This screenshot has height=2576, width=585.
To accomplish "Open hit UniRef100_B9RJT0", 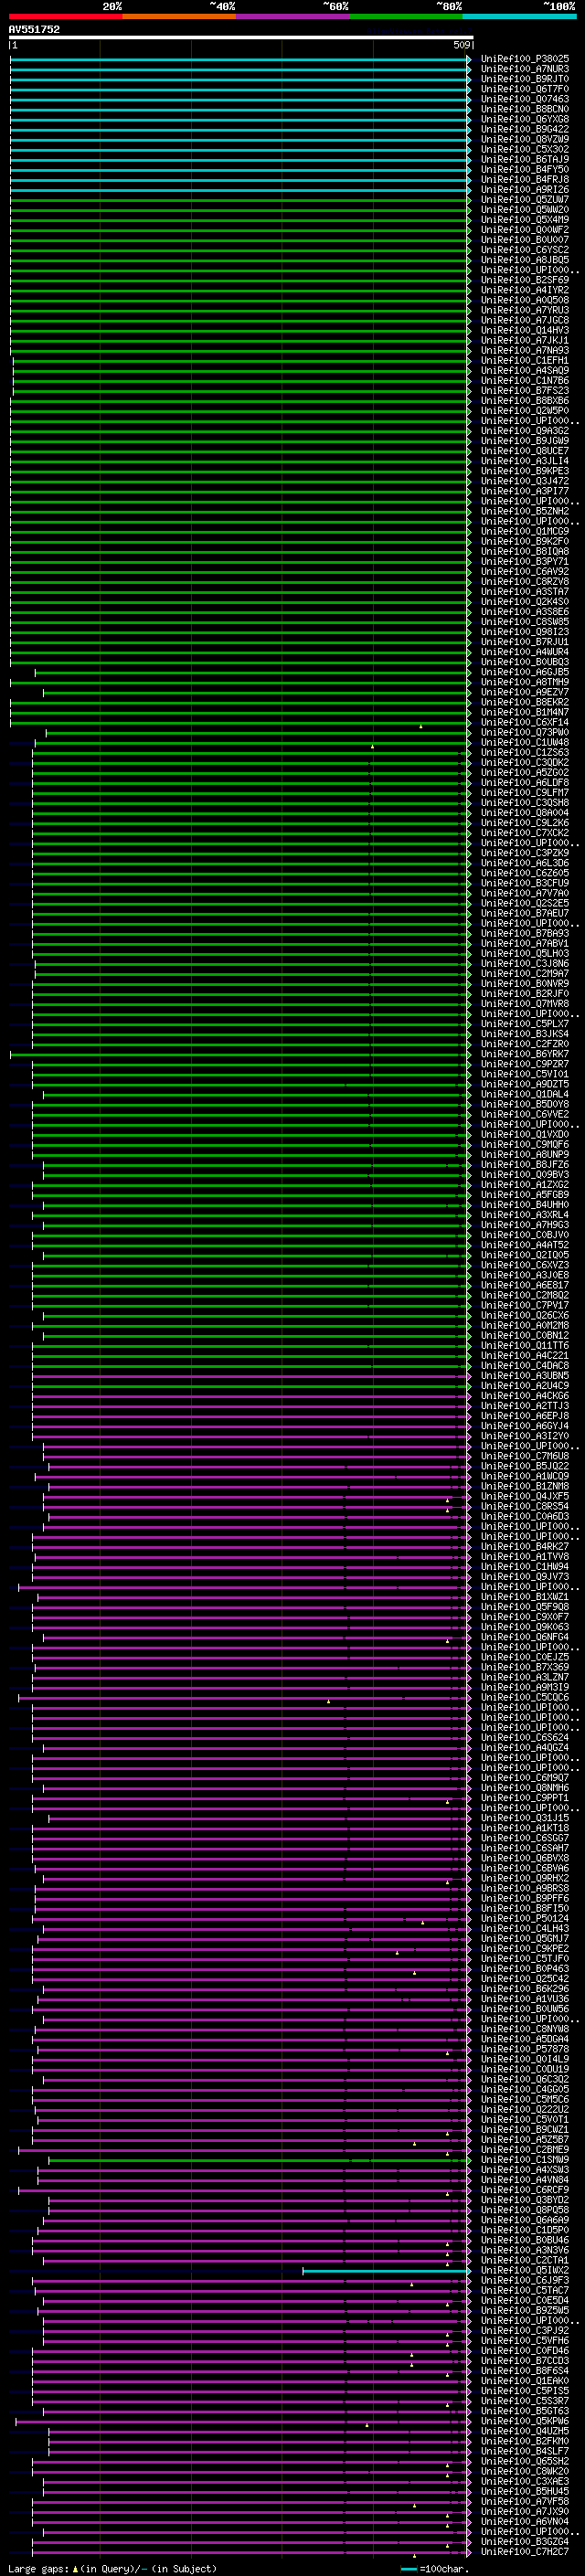I will pos(525,79).
